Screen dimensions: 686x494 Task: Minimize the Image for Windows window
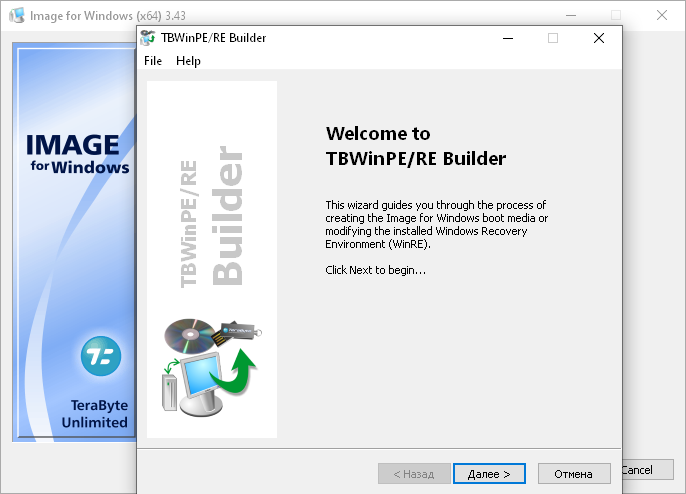571,15
